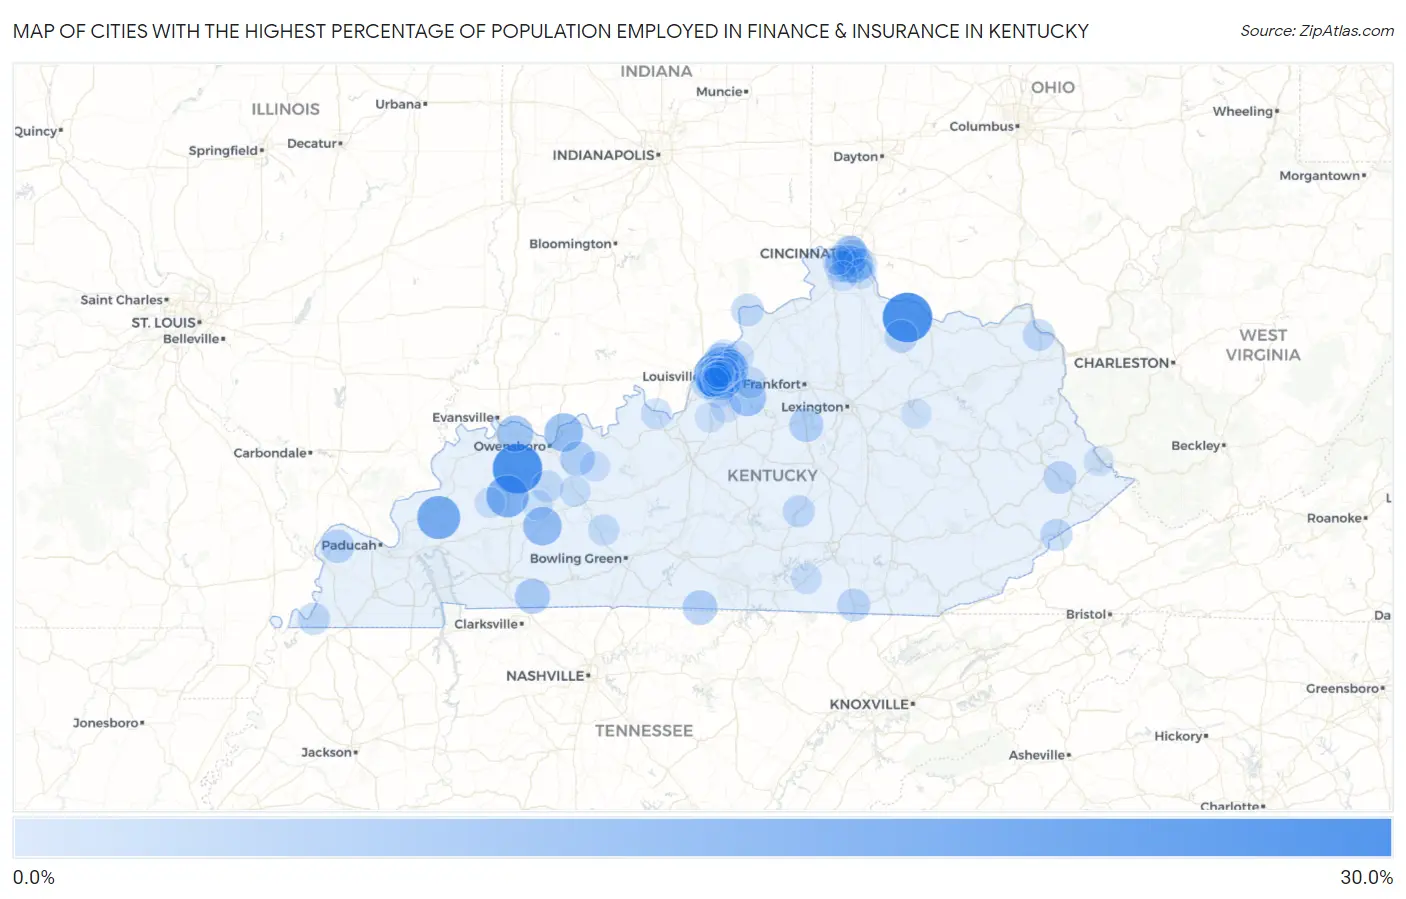Click the dark bubble below Owensboro label
The height and width of the screenshot is (899, 1406).
point(517,468)
